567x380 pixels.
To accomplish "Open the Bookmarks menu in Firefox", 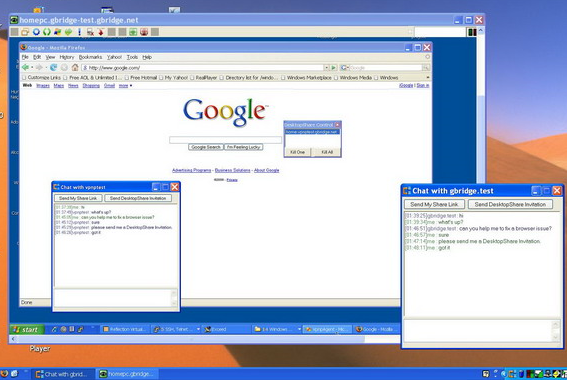I will pyautogui.click(x=90, y=57).
